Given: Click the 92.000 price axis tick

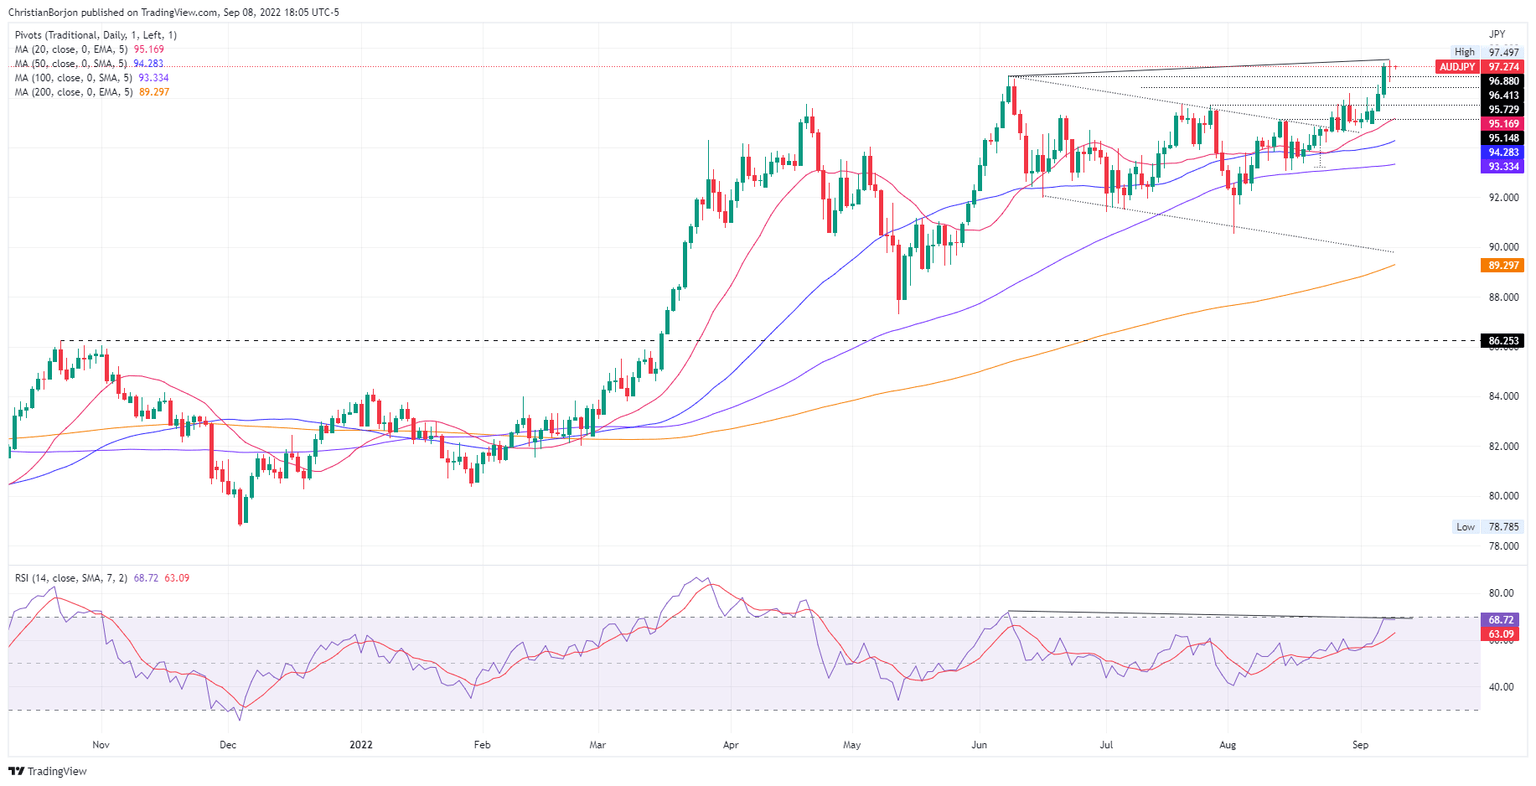Looking at the screenshot, I should pyautogui.click(x=1503, y=198).
